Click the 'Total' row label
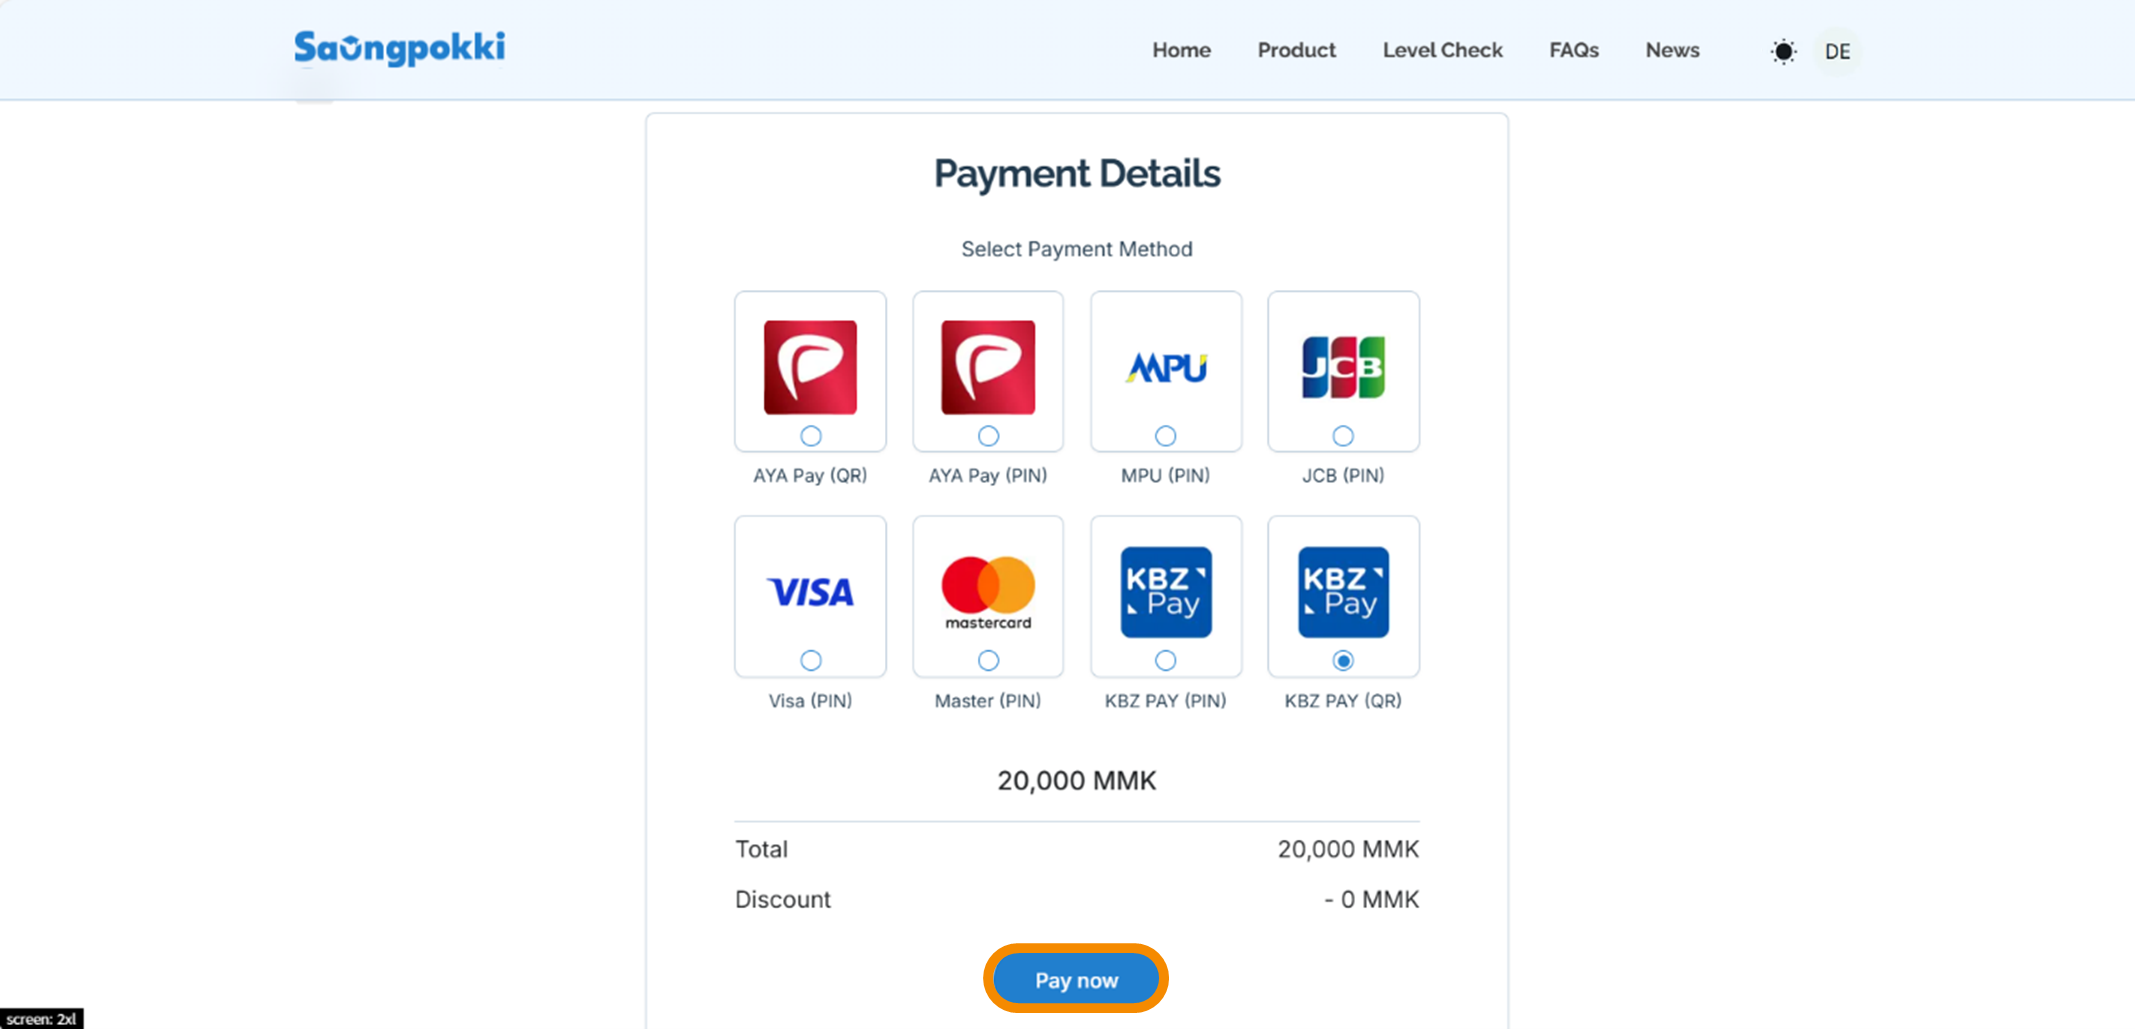 point(761,850)
